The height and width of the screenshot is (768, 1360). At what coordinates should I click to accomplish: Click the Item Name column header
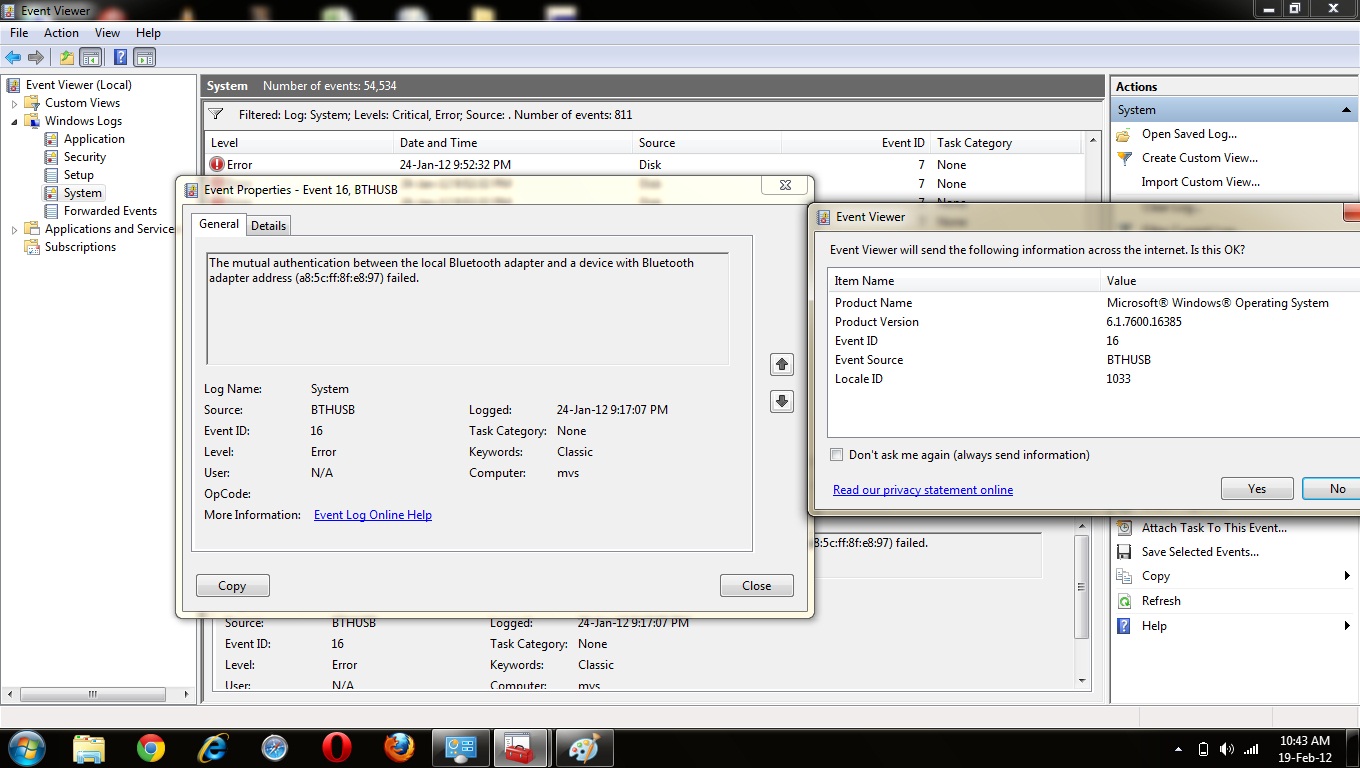963,281
